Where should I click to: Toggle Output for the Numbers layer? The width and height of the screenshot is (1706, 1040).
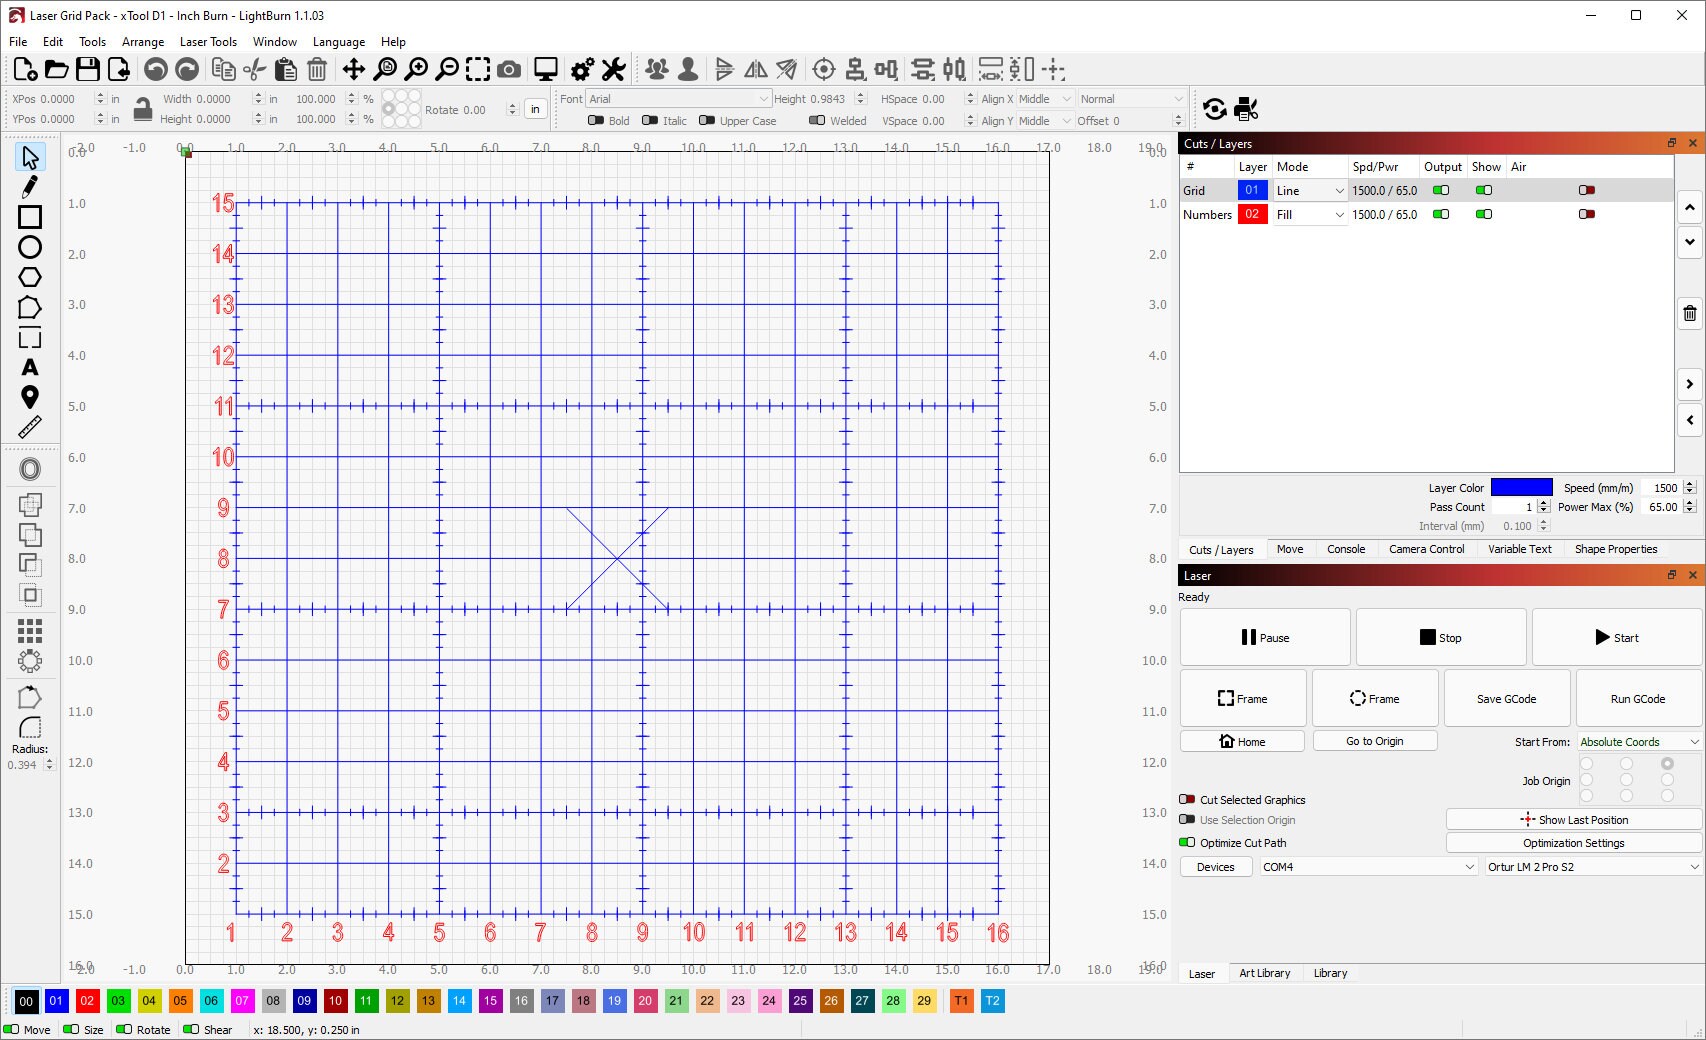click(x=1440, y=214)
